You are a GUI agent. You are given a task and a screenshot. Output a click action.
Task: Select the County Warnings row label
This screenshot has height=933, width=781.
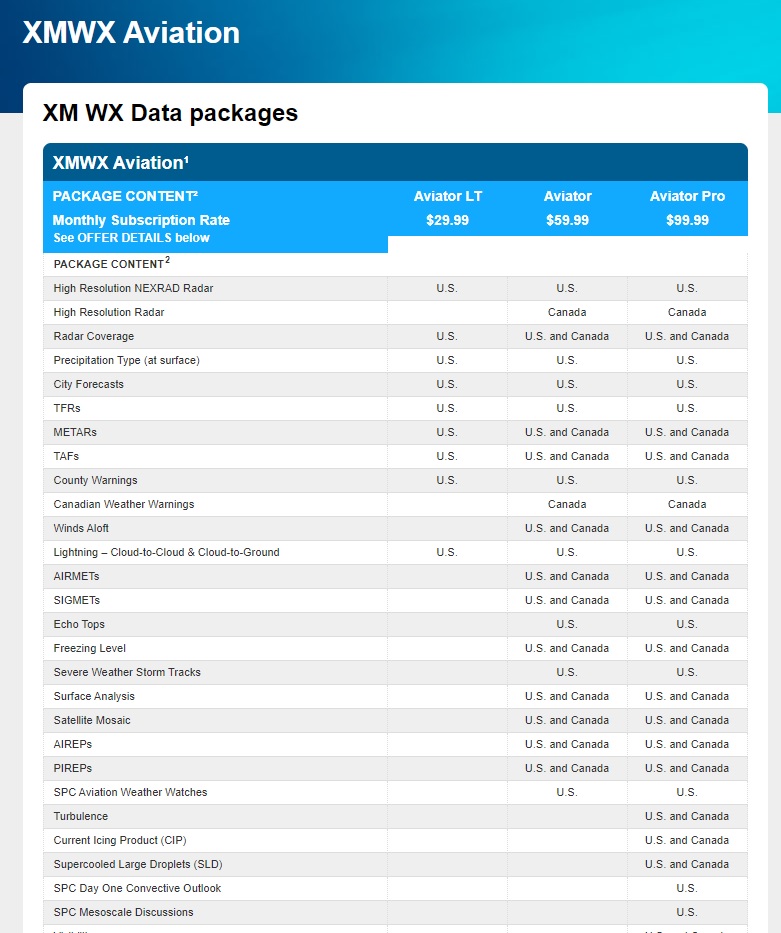coord(95,480)
